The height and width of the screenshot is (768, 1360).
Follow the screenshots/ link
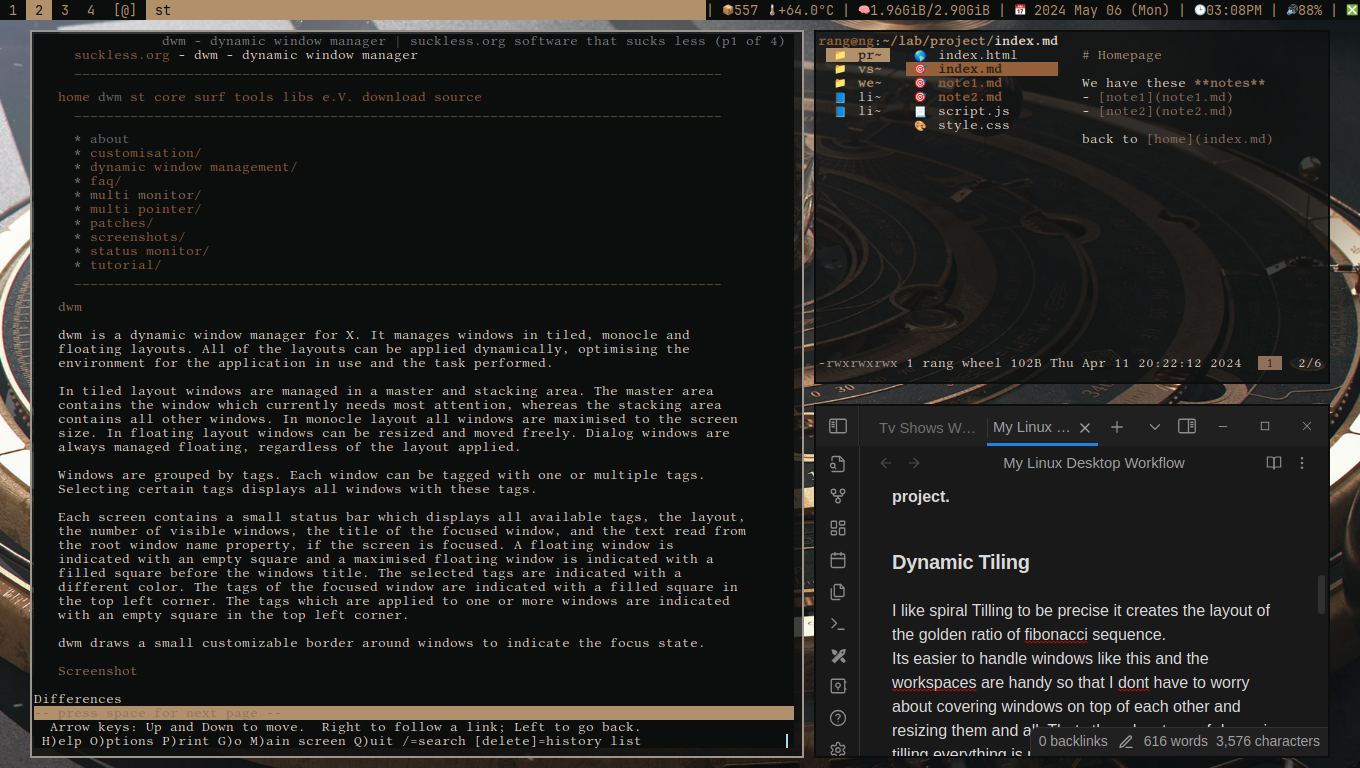pyautogui.click(x=138, y=237)
